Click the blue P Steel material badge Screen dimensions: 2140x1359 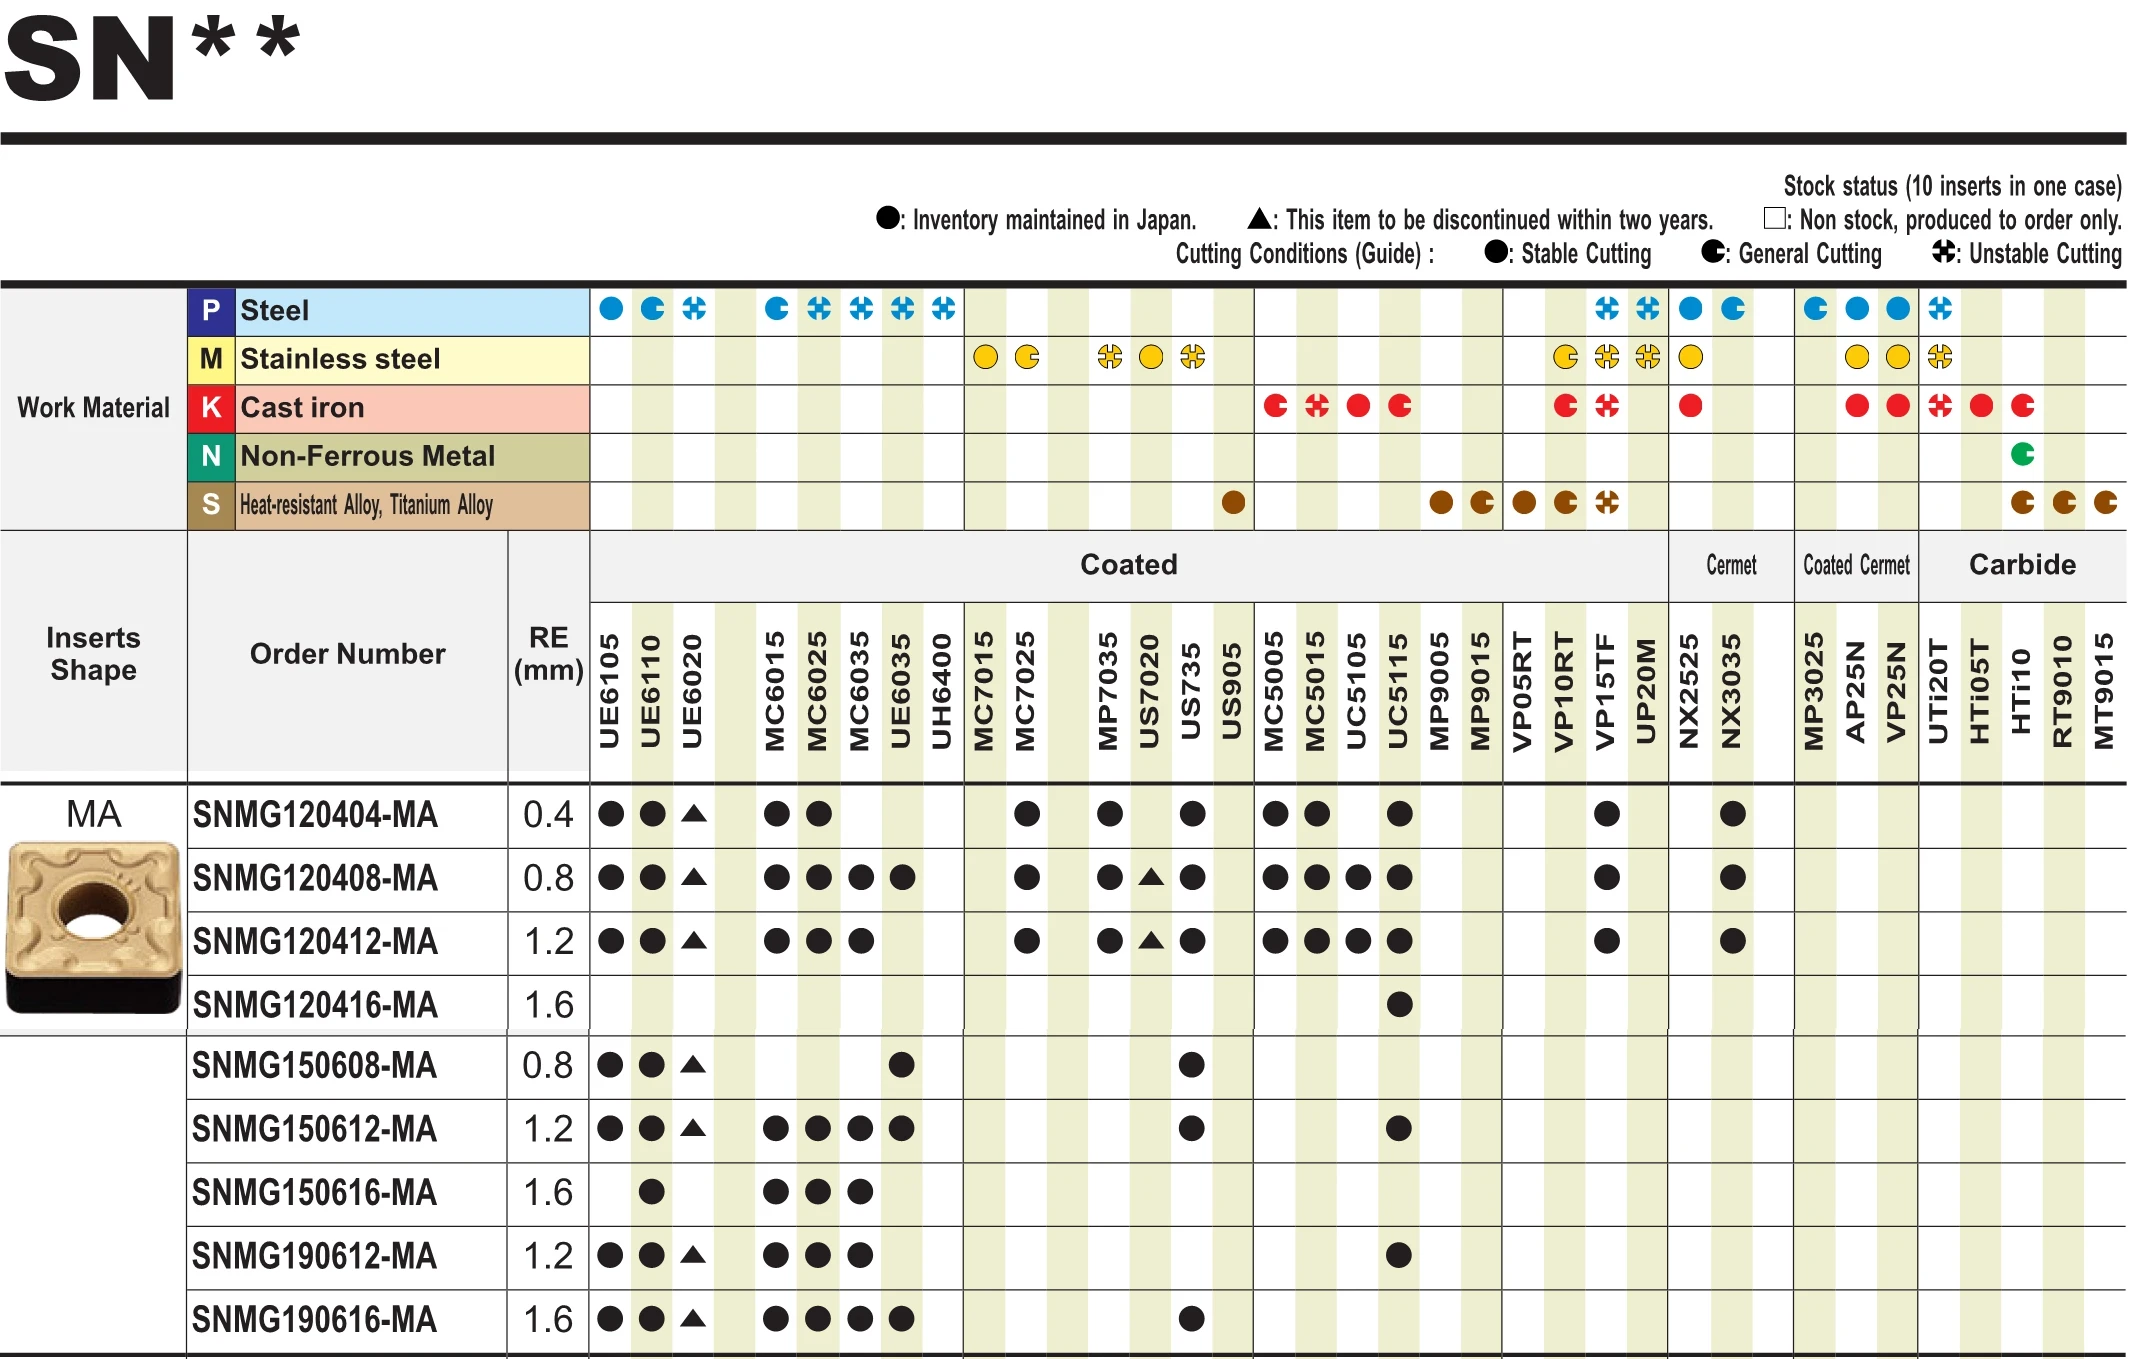point(211,311)
